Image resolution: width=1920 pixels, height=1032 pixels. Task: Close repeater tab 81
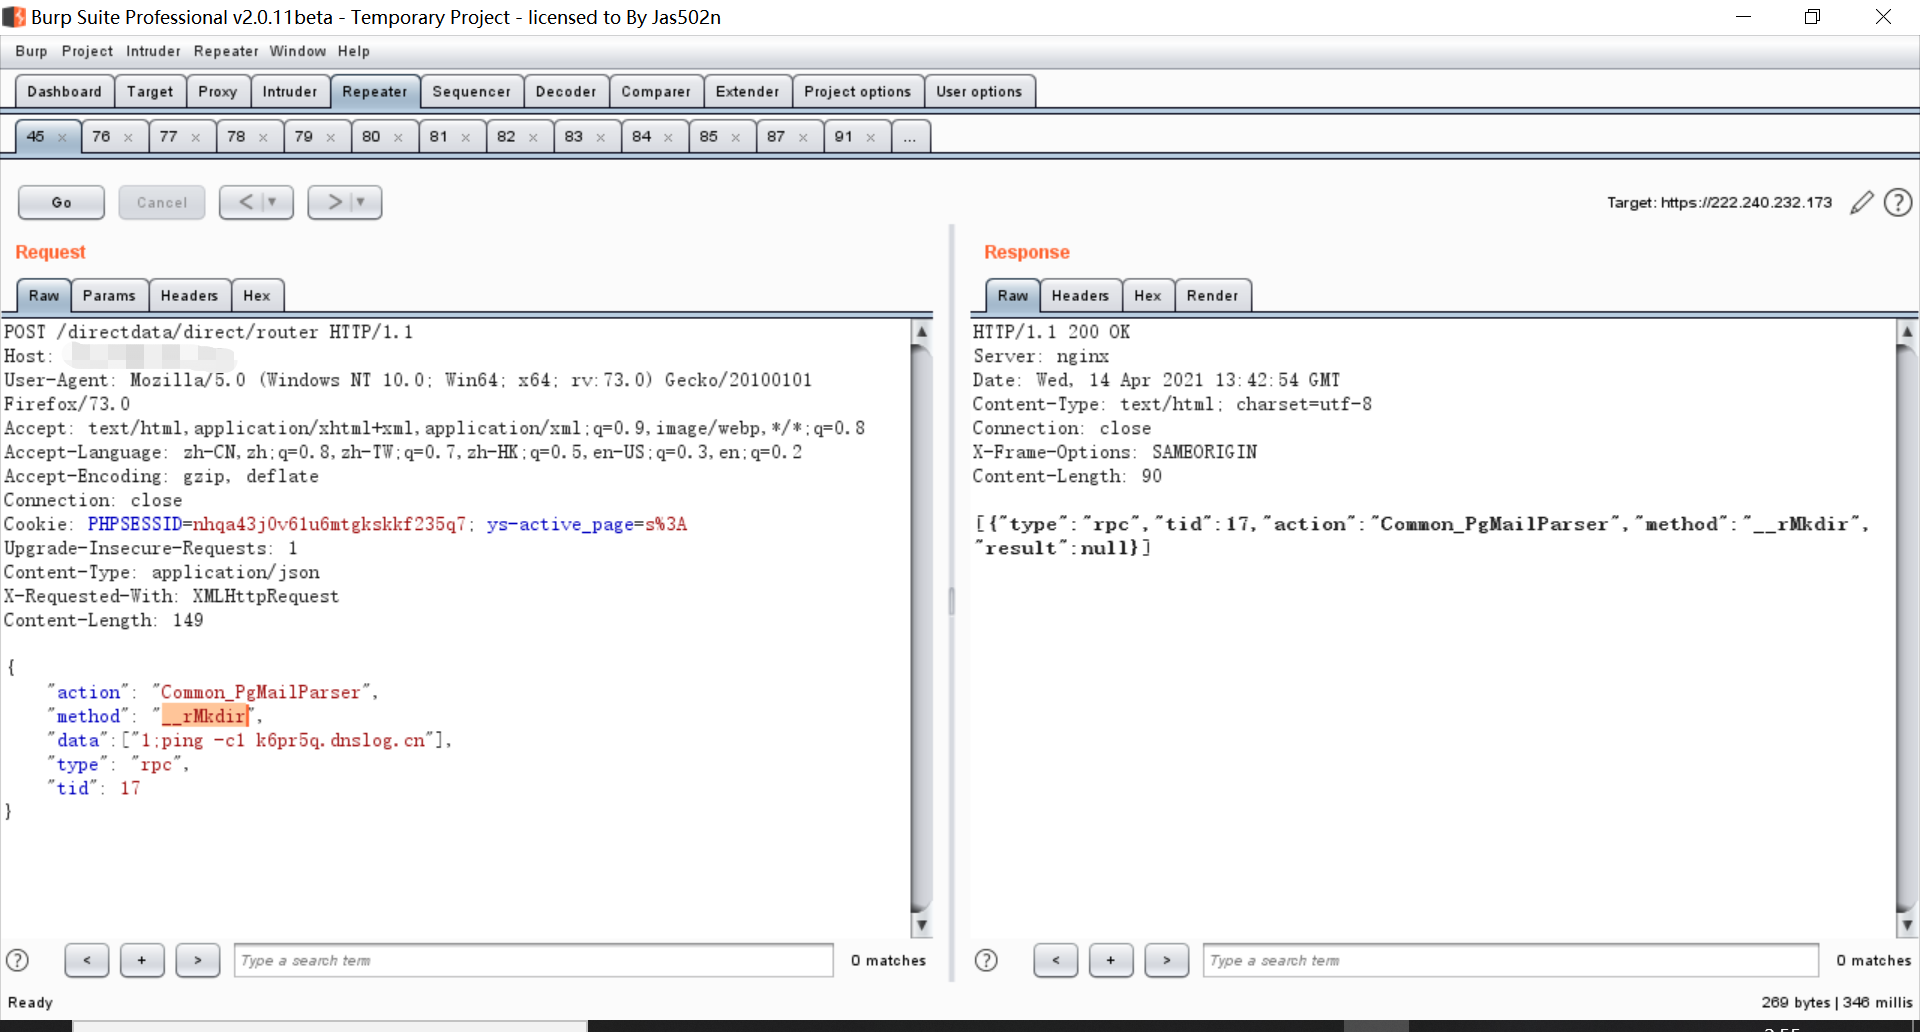click(466, 138)
